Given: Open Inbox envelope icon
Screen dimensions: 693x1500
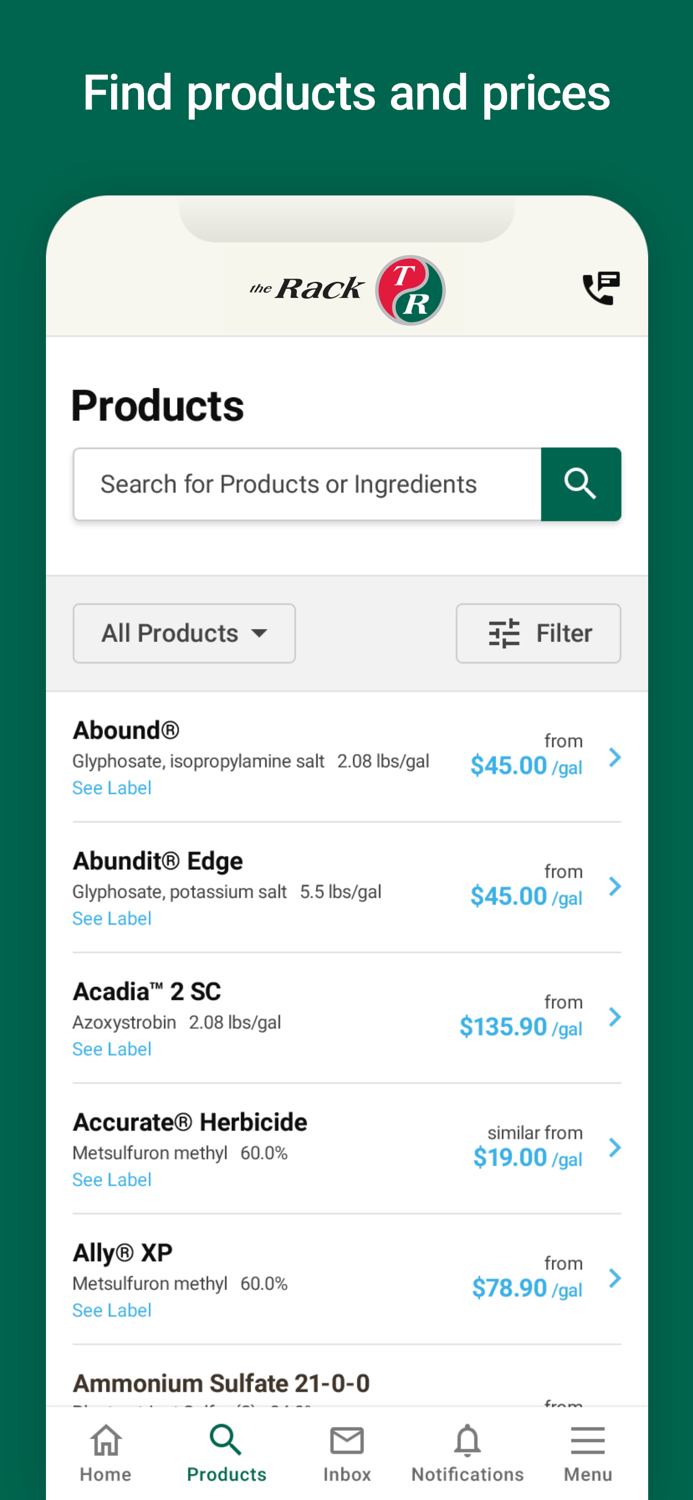Looking at the screenshot, I should click(x=347, y=1441).
